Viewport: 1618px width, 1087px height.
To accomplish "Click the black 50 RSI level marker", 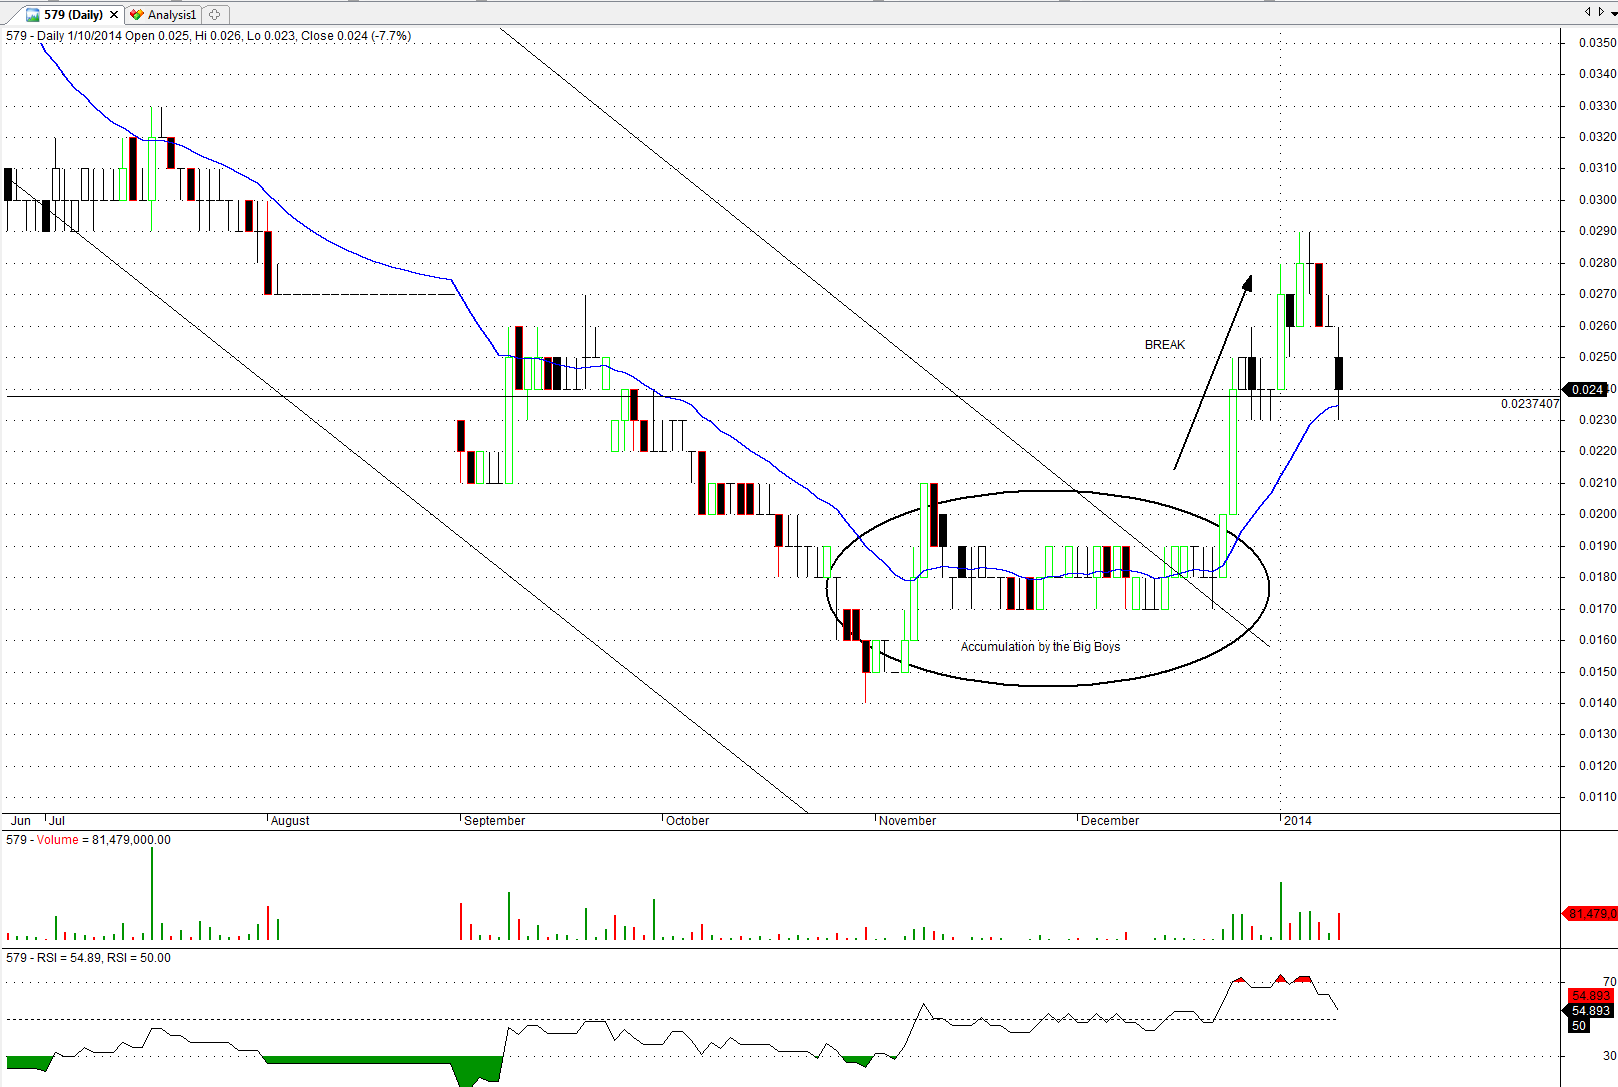I will pyautogui.click(x=1579, y=1026).
